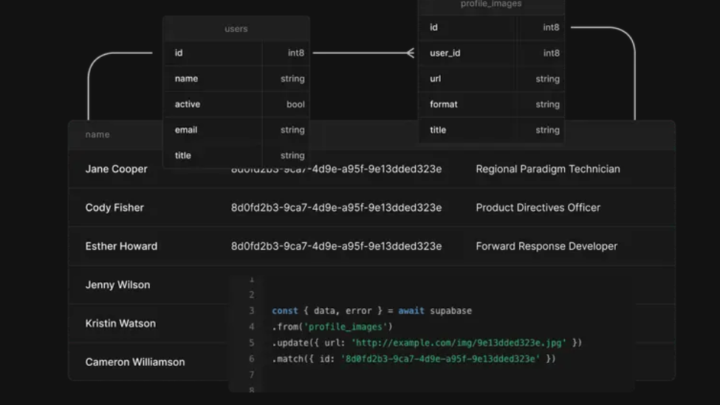The height and width of the screenshot is (405, 720).
Task: Select the url field in profile_images
Action: point(434,79)
